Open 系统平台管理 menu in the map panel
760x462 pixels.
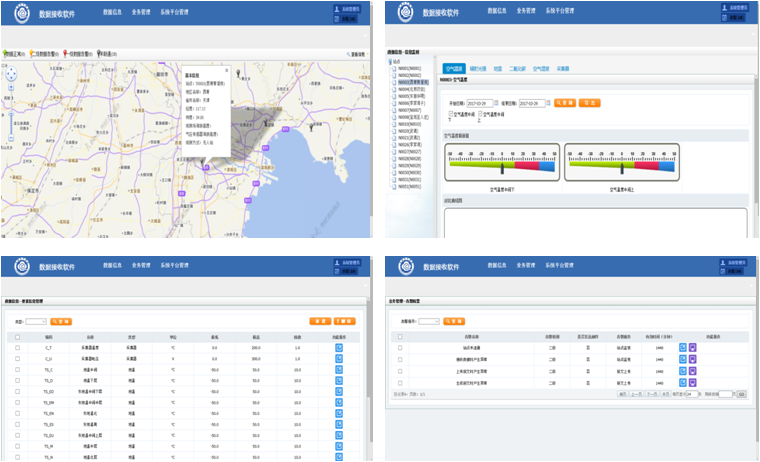pos(174,12)
